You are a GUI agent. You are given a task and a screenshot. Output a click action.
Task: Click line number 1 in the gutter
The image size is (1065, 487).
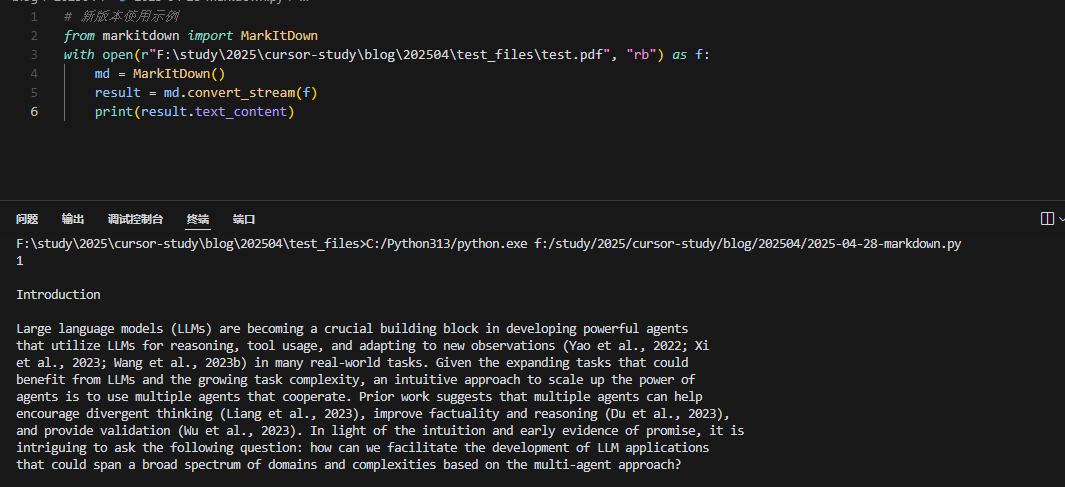34,16
